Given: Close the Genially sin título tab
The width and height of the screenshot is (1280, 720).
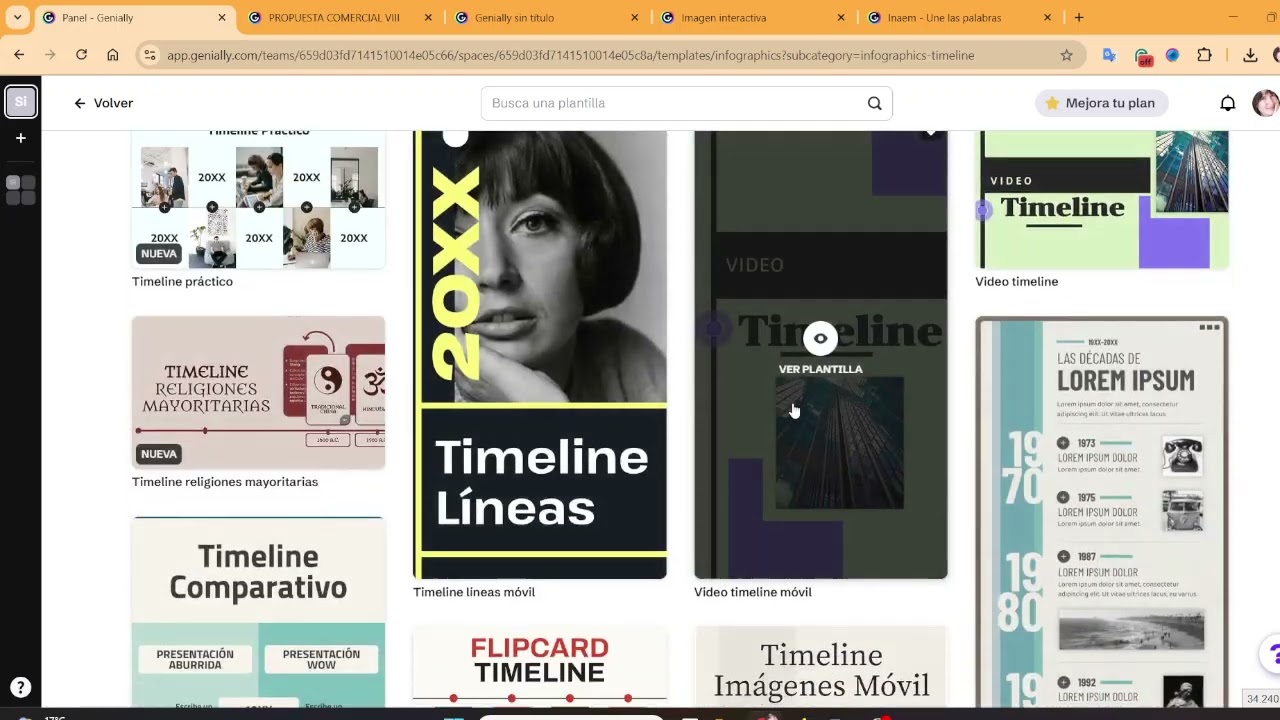Looking at the screenshot, I should tap(634, 17).
